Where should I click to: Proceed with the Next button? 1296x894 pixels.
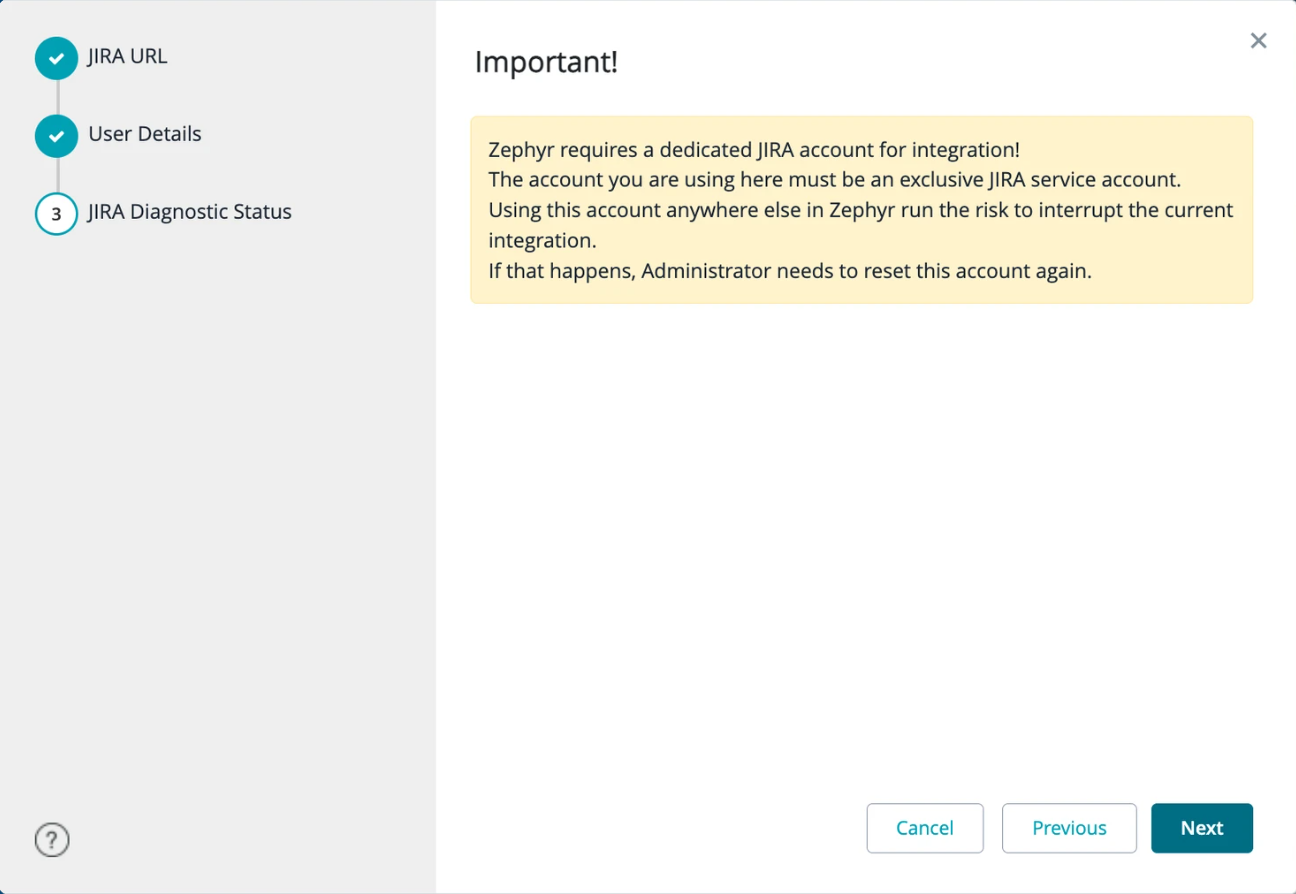tap(1201, 828)
